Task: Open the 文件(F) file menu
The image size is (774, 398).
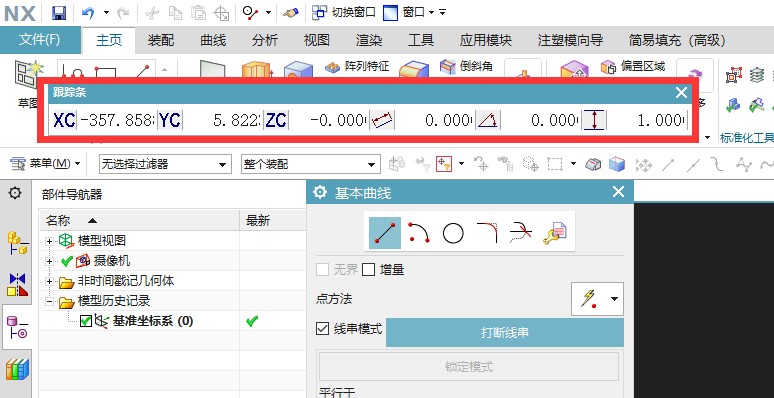Action: coord(39,40)
